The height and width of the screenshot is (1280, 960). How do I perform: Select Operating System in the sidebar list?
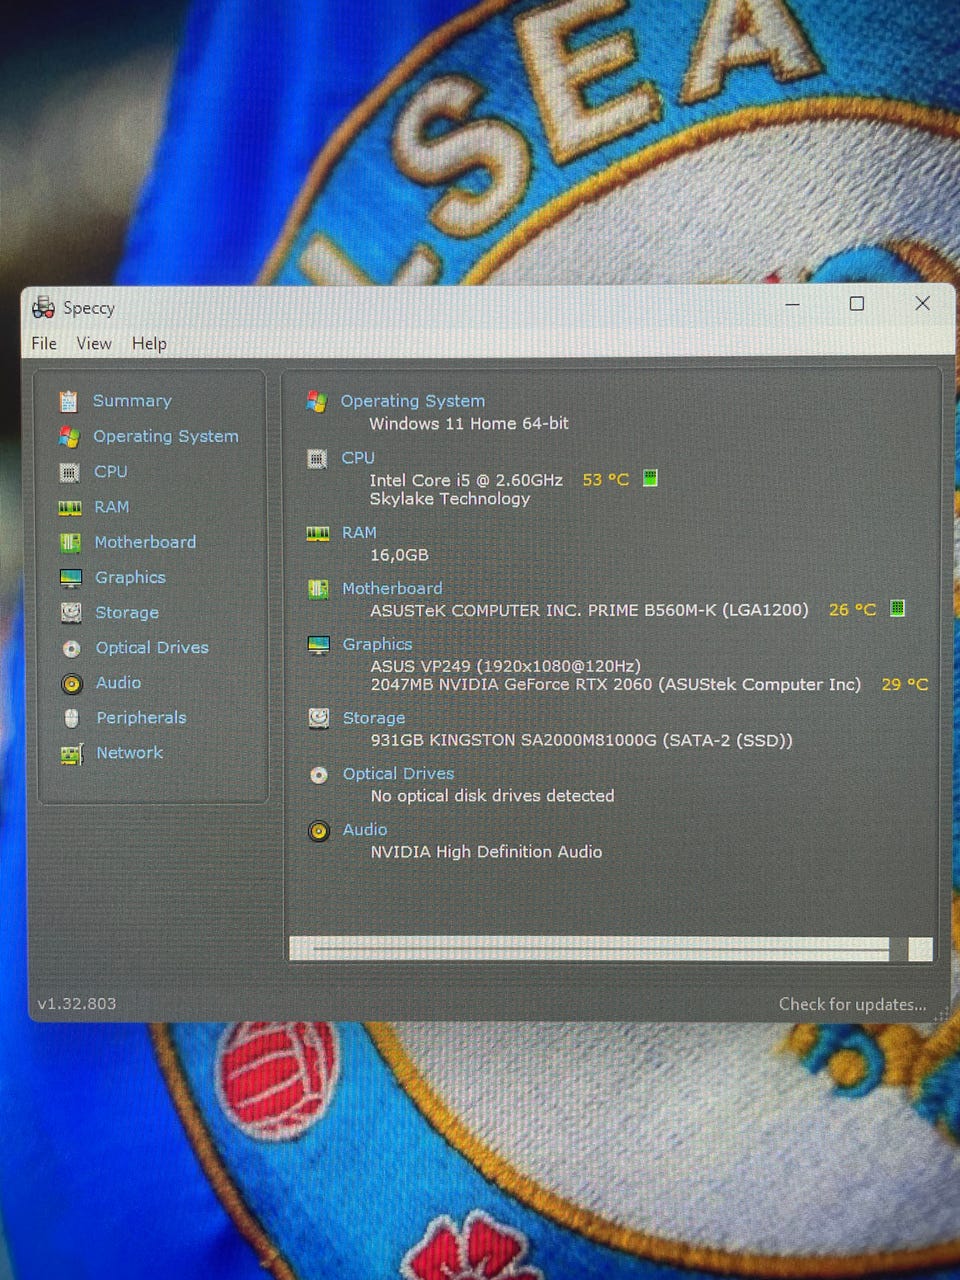pos(166,436)
